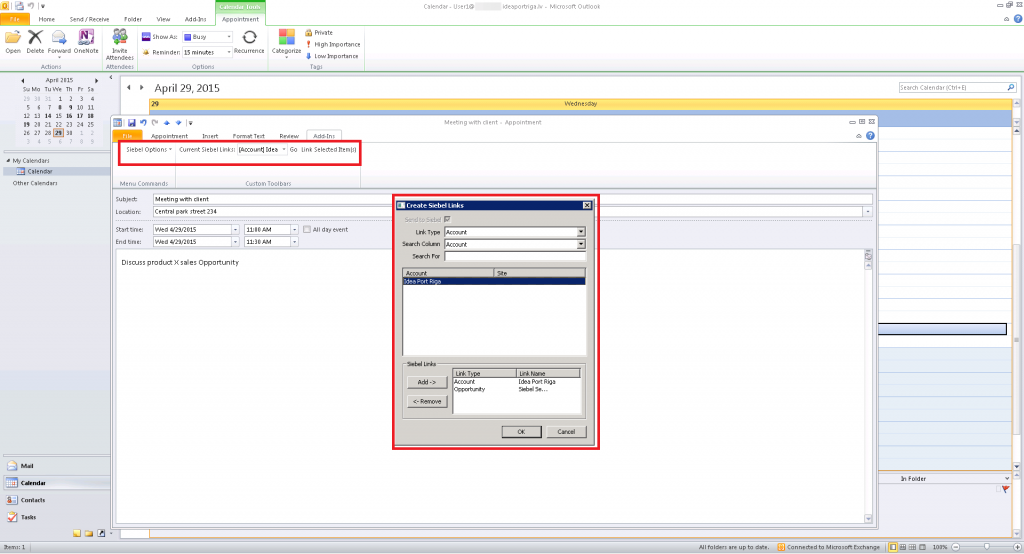
Task: Cancel the Create Siebel Links dialog
Action: point(566,432)
